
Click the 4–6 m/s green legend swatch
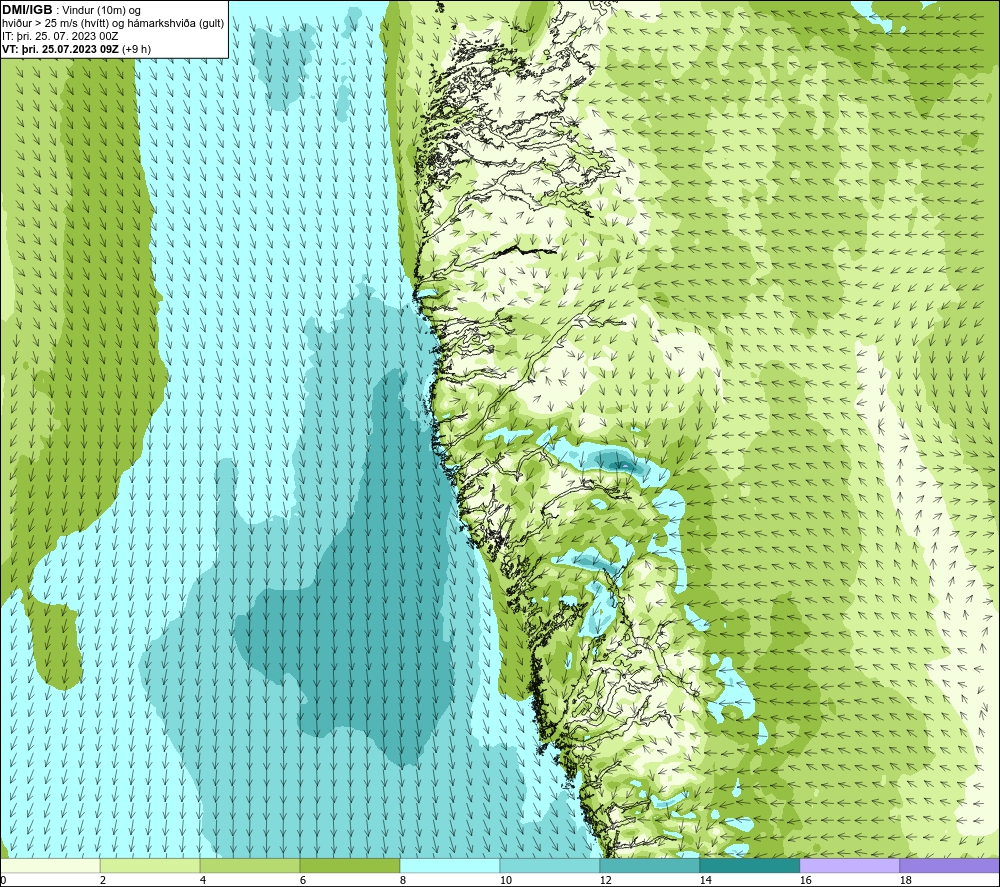(250, 865)
